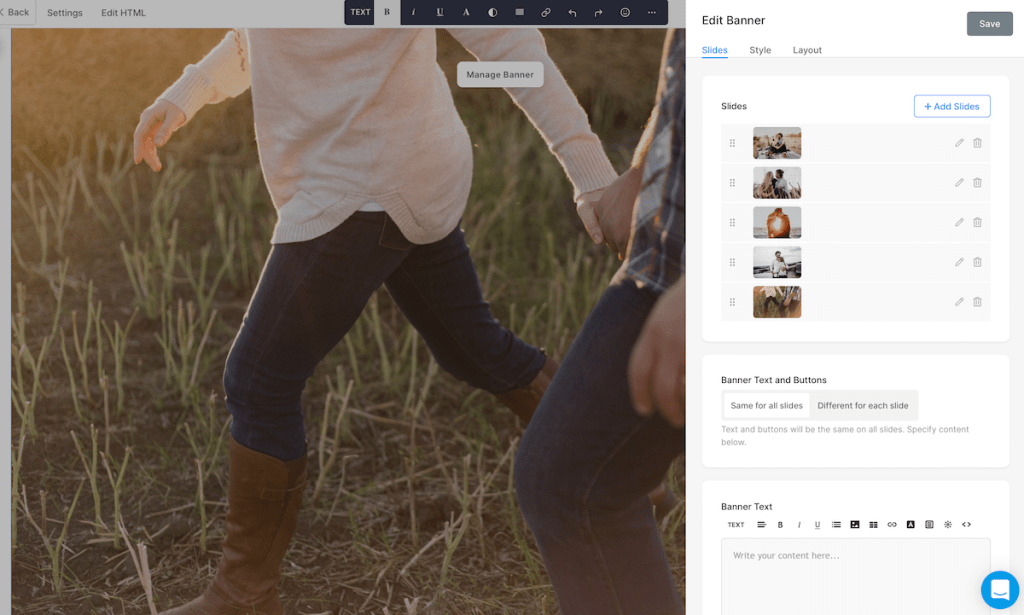The image size is (1024, 615).
Task: Insert image in Banner Text toolbar
Action: 855,525
